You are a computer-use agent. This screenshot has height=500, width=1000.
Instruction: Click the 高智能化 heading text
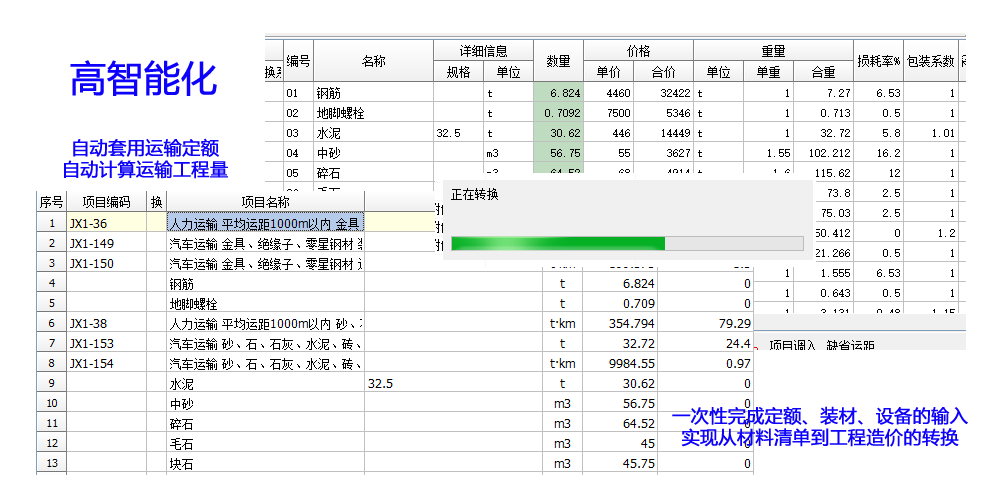(x=143, y=78)
